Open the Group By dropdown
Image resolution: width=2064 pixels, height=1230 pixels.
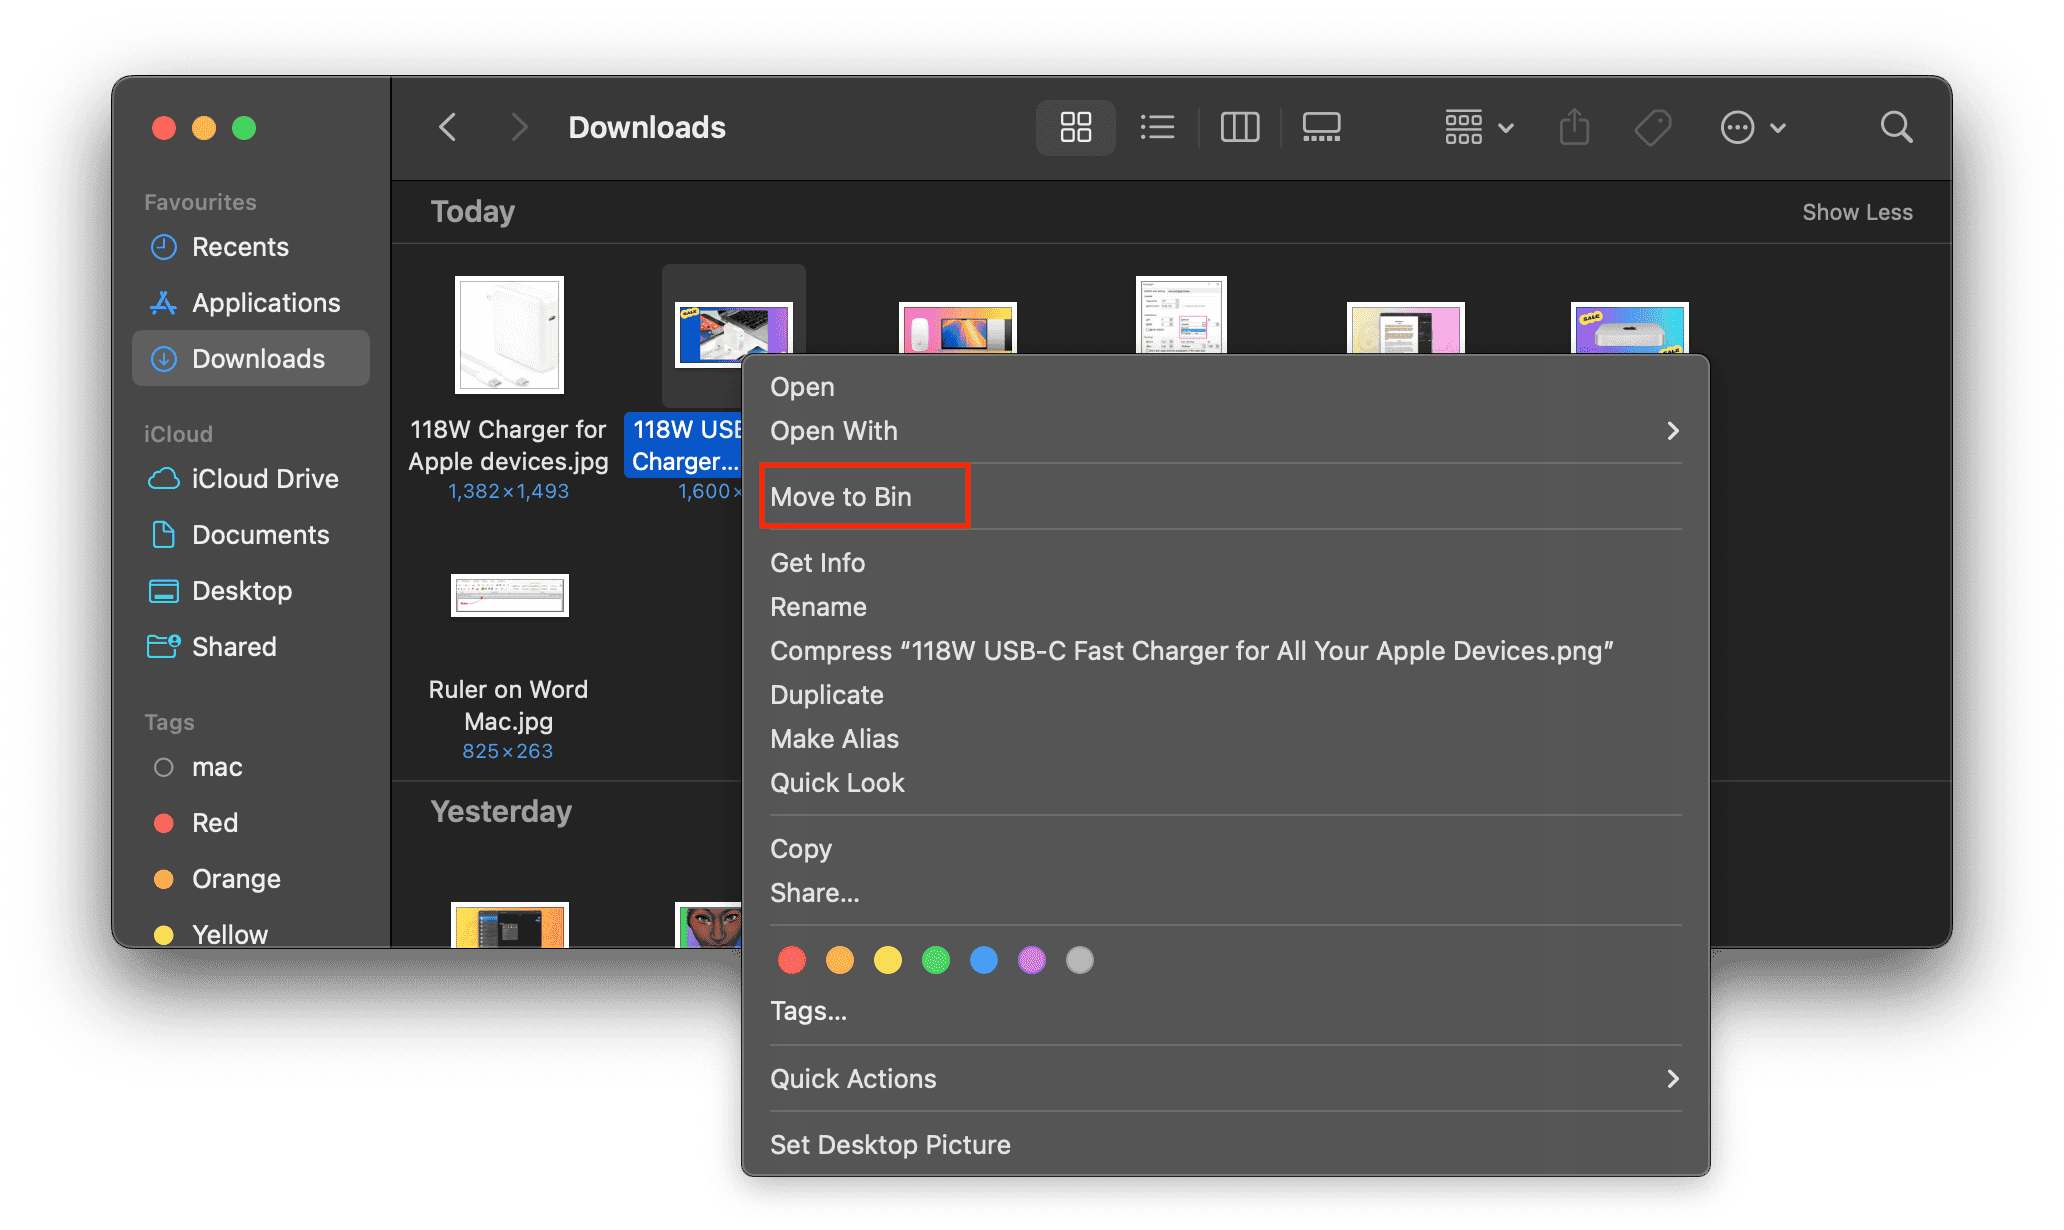coord(1479,128)
